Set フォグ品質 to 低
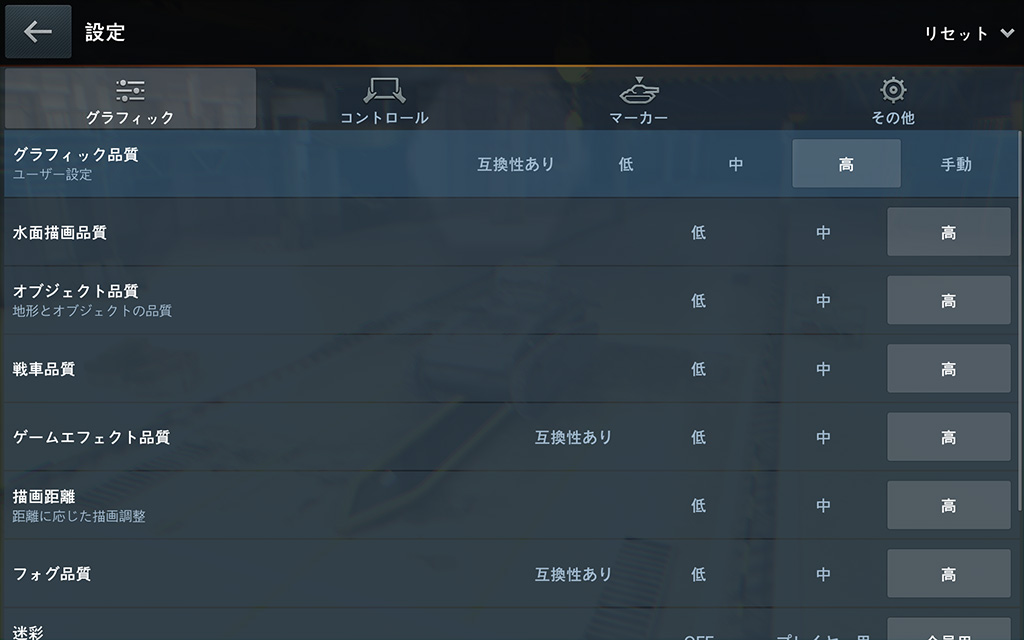1024x640 pixels. [x=699, y=574]
